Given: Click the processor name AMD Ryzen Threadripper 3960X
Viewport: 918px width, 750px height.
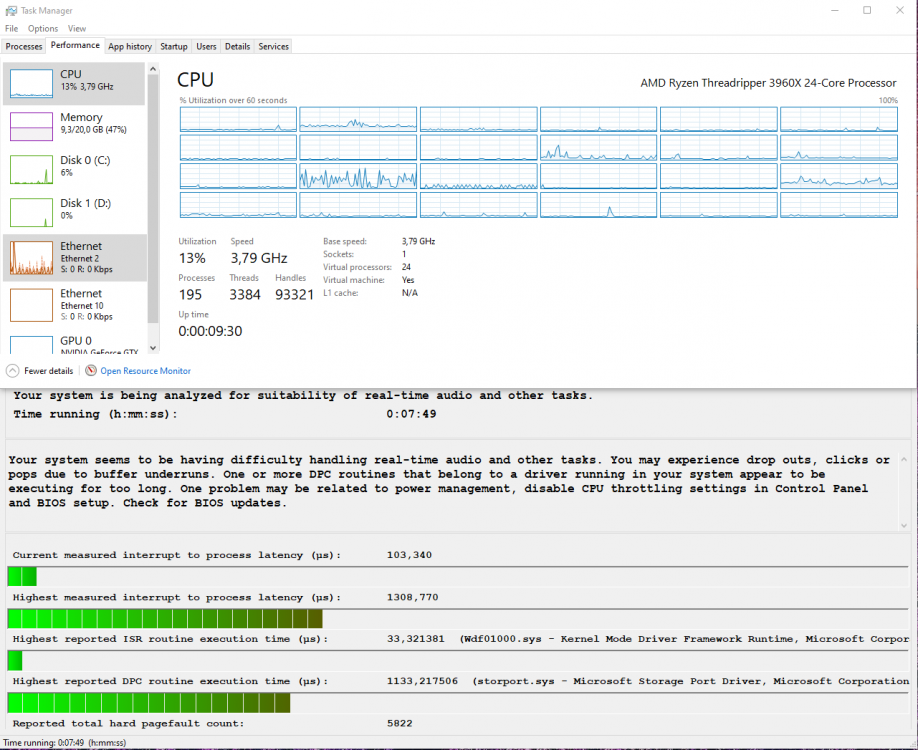Looking at the screenshot, I should 768,83.
